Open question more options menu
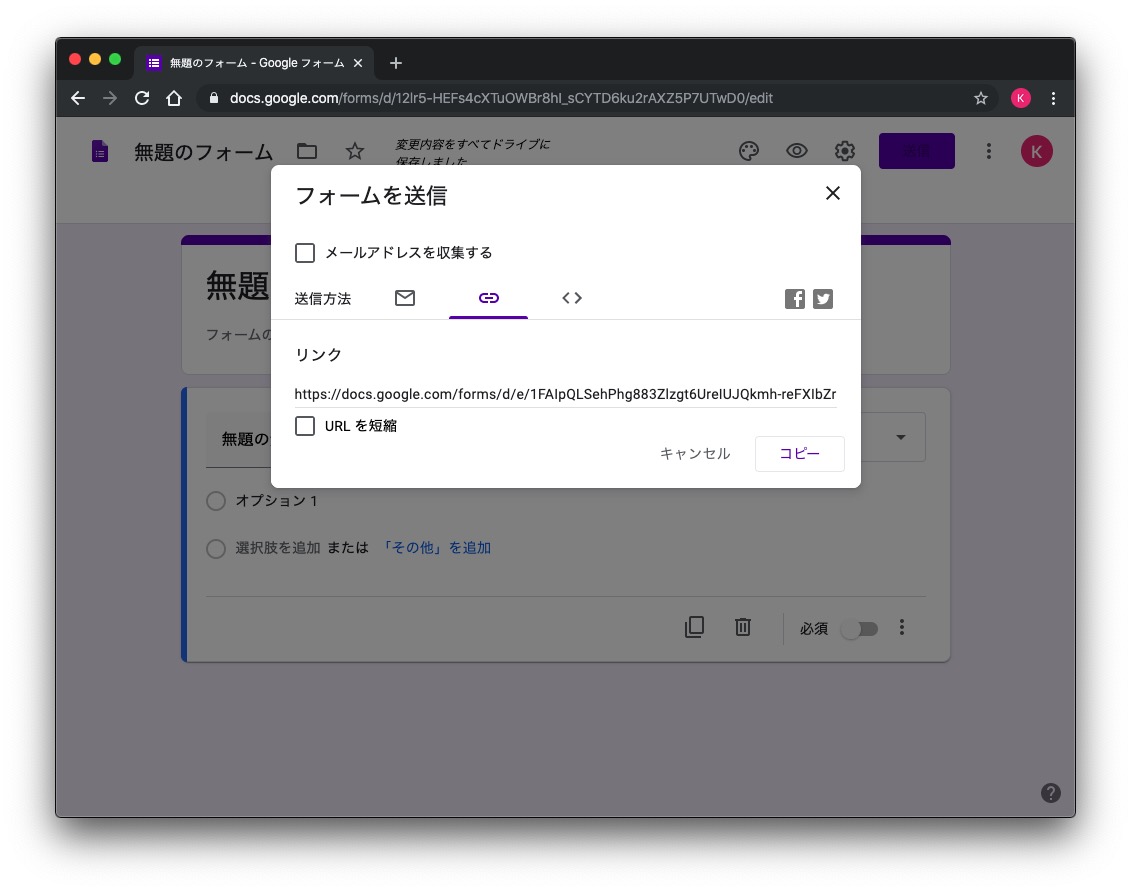 click(902, 627)
